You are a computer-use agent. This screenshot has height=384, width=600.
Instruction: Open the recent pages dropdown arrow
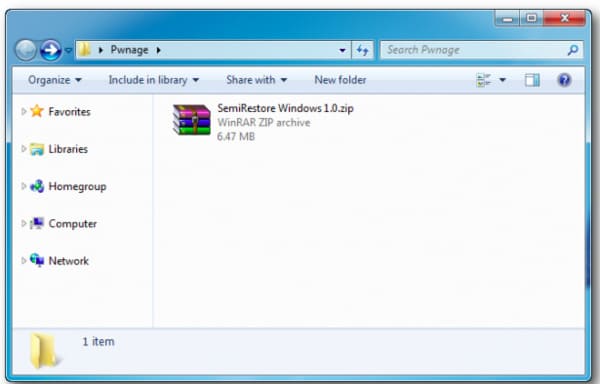[68, 50]
